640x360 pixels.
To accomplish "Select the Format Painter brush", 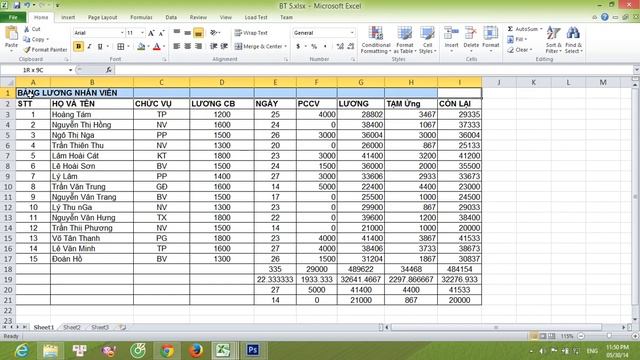I will coord(27,49).
